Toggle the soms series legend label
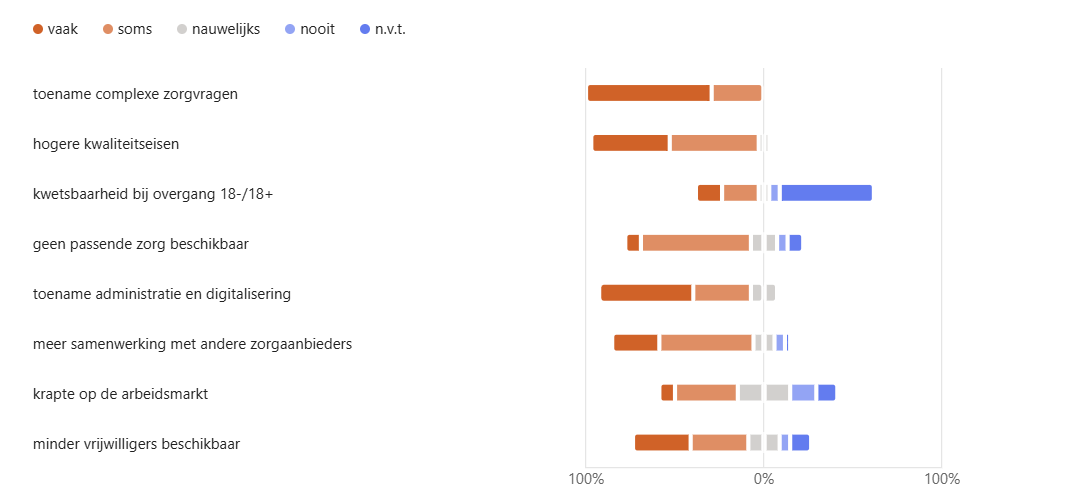This screenshot has height=504, width=1072. pyautogui.click(x=134, y=29)
